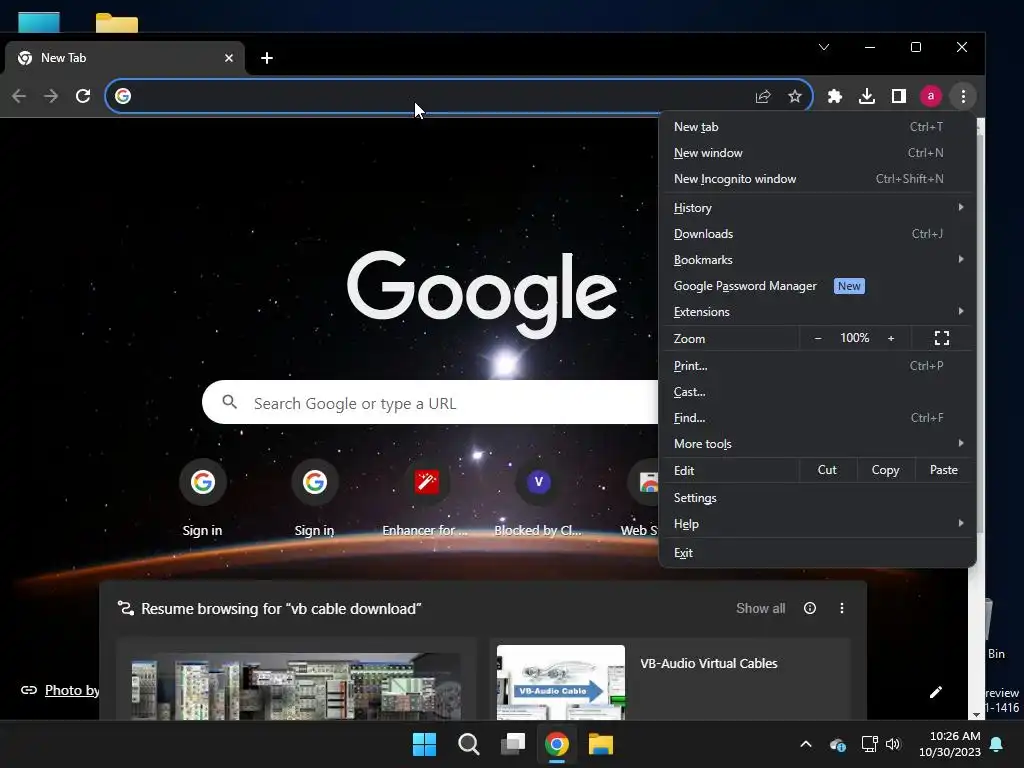Image resolution: width=1024 pixels, height=768 pixels.
Task: Choose Find... from the menu
Action: point(818,418)
